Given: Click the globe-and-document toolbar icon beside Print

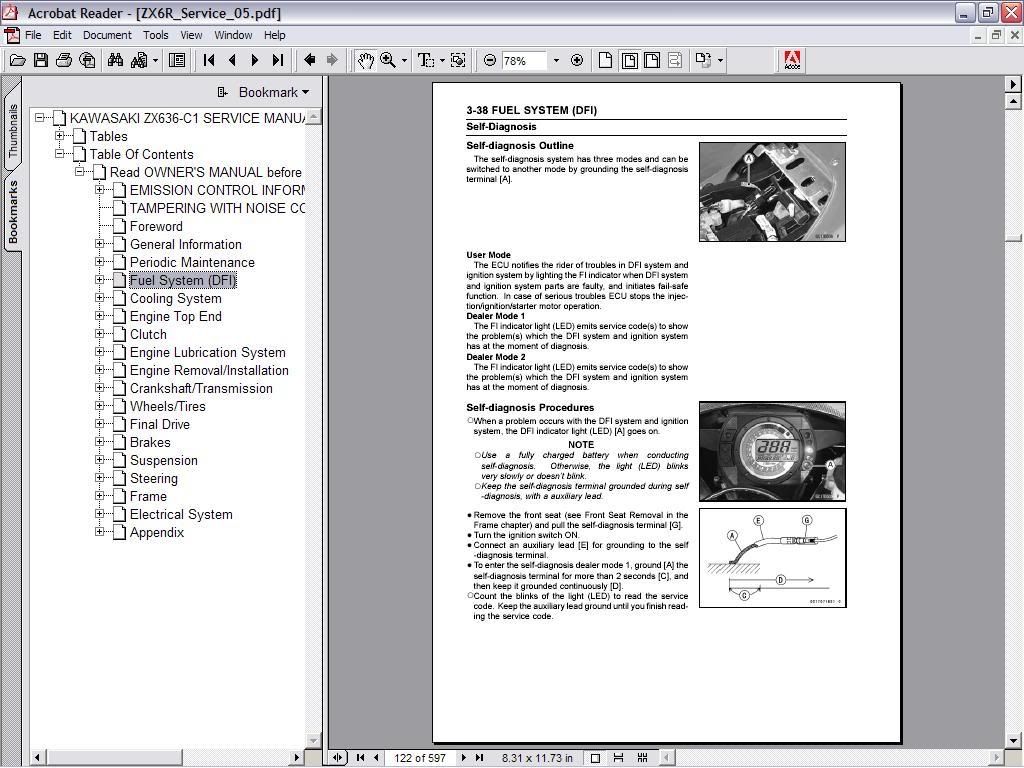Looking at the screenshot, I should 87,61.
